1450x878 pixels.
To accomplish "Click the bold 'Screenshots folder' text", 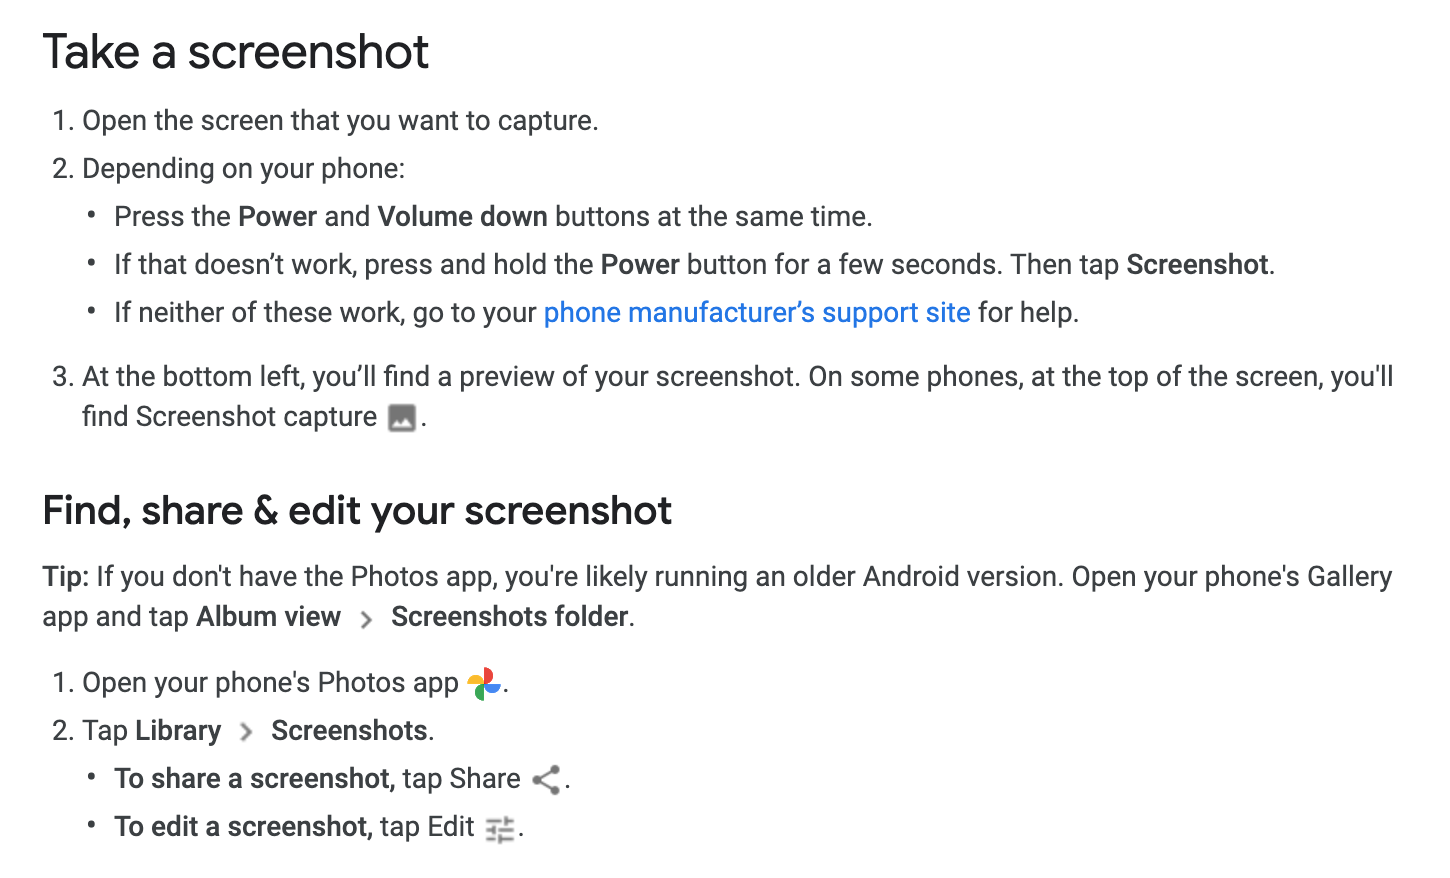I will point(510,617).
